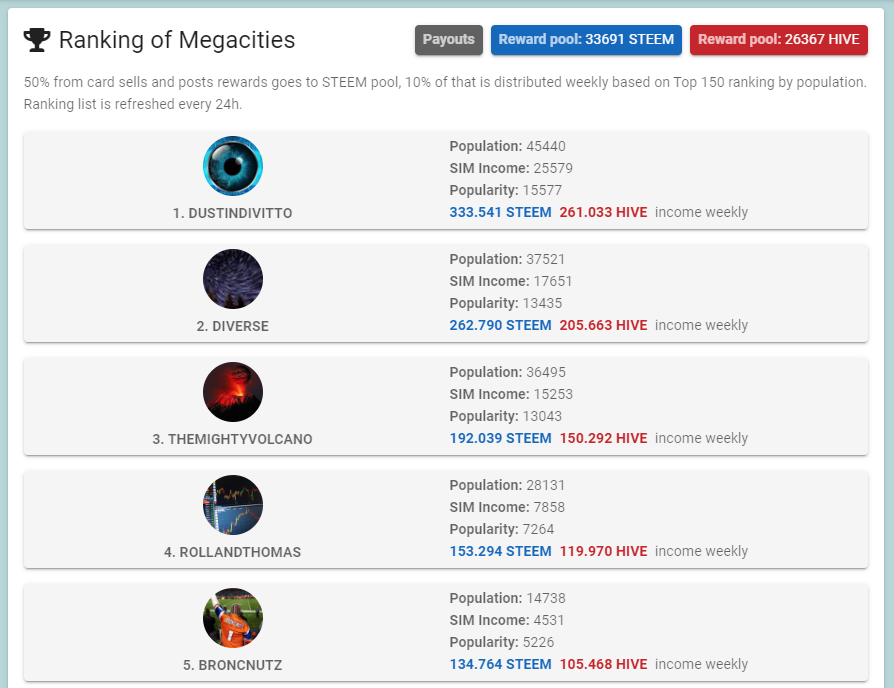
Task: Click the red HIVE reward pool button
Action: [779, 40]
